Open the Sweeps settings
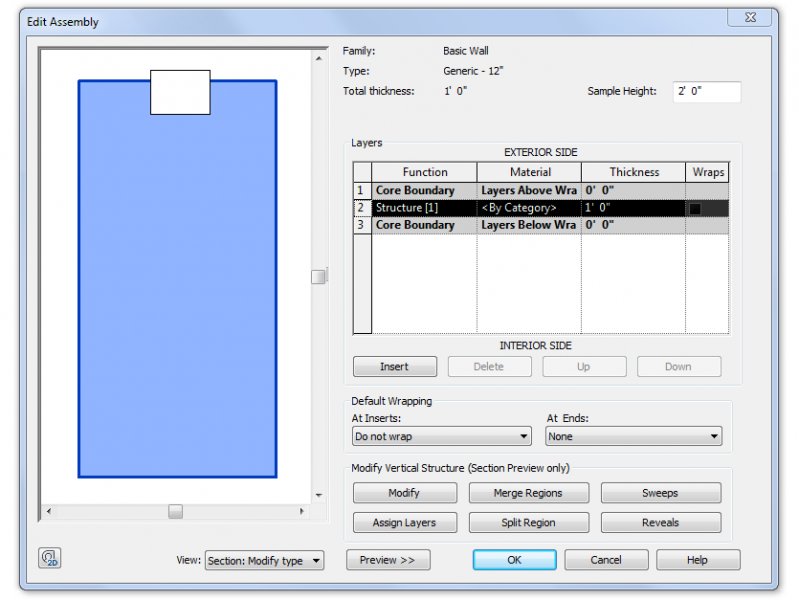The width and height of the screenshot is (799, 600). (x=661, y=493)
